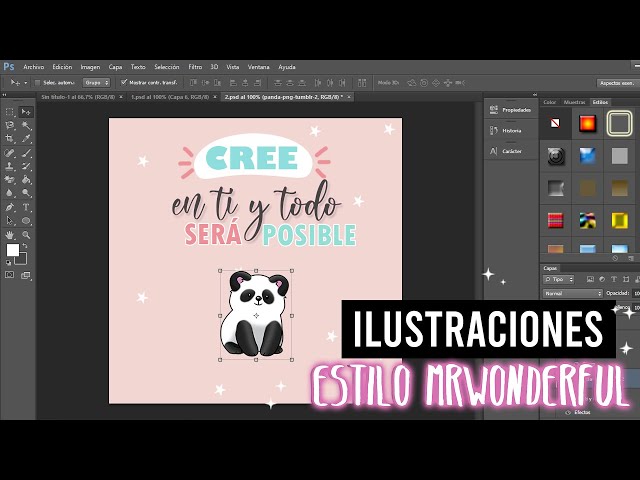The height and width of the screenshot is (480, 640).
Task: Open the Normal blend mode dropdown
Action: [x=573, y=293]
